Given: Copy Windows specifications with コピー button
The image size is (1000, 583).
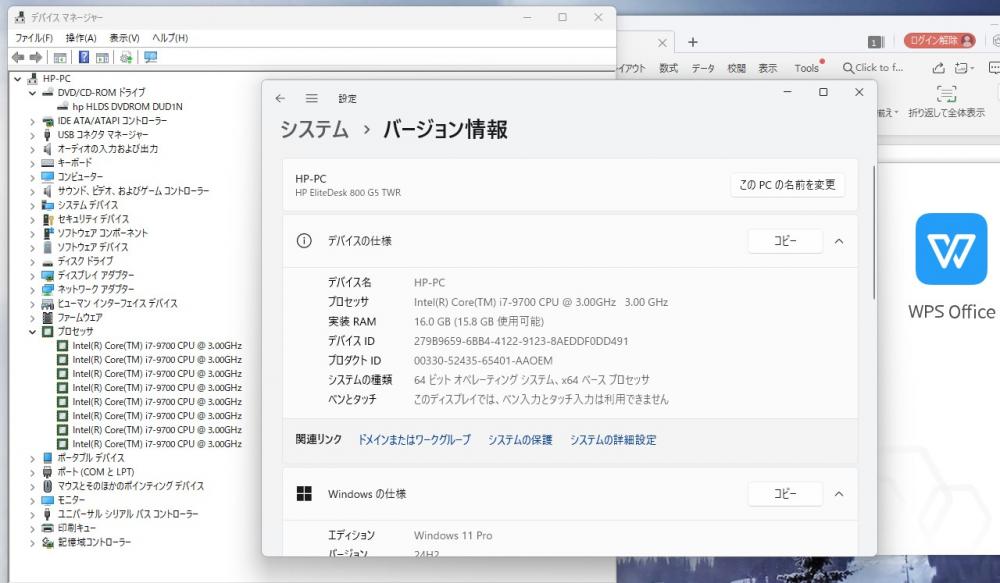Looking at the screenshot, I should click(784, 494).
